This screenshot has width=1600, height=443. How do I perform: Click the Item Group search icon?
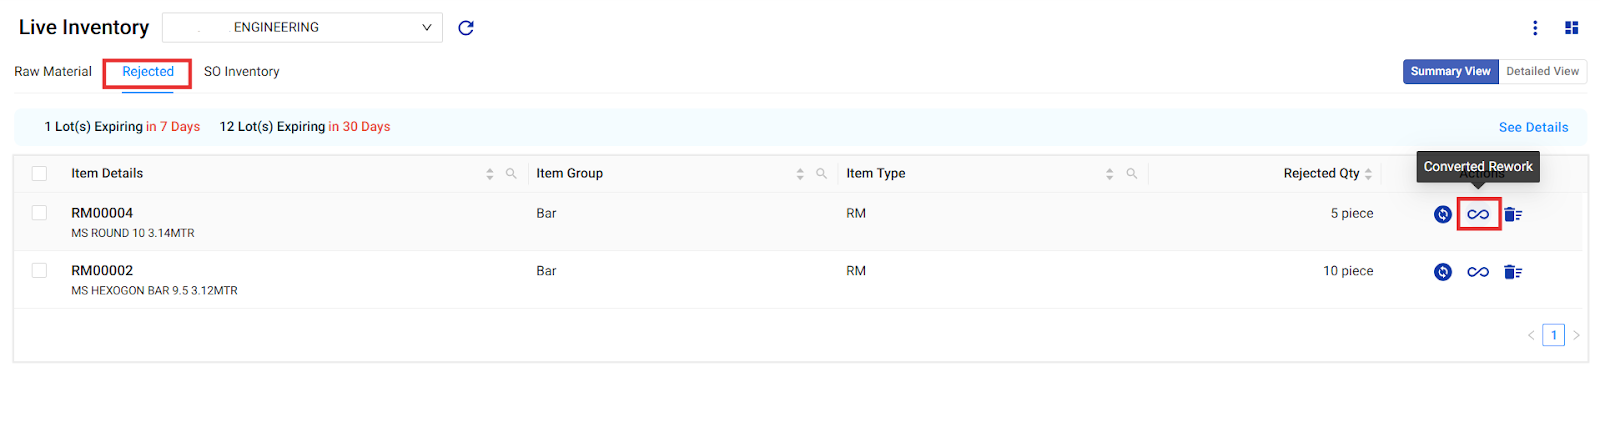coord(821,174)
